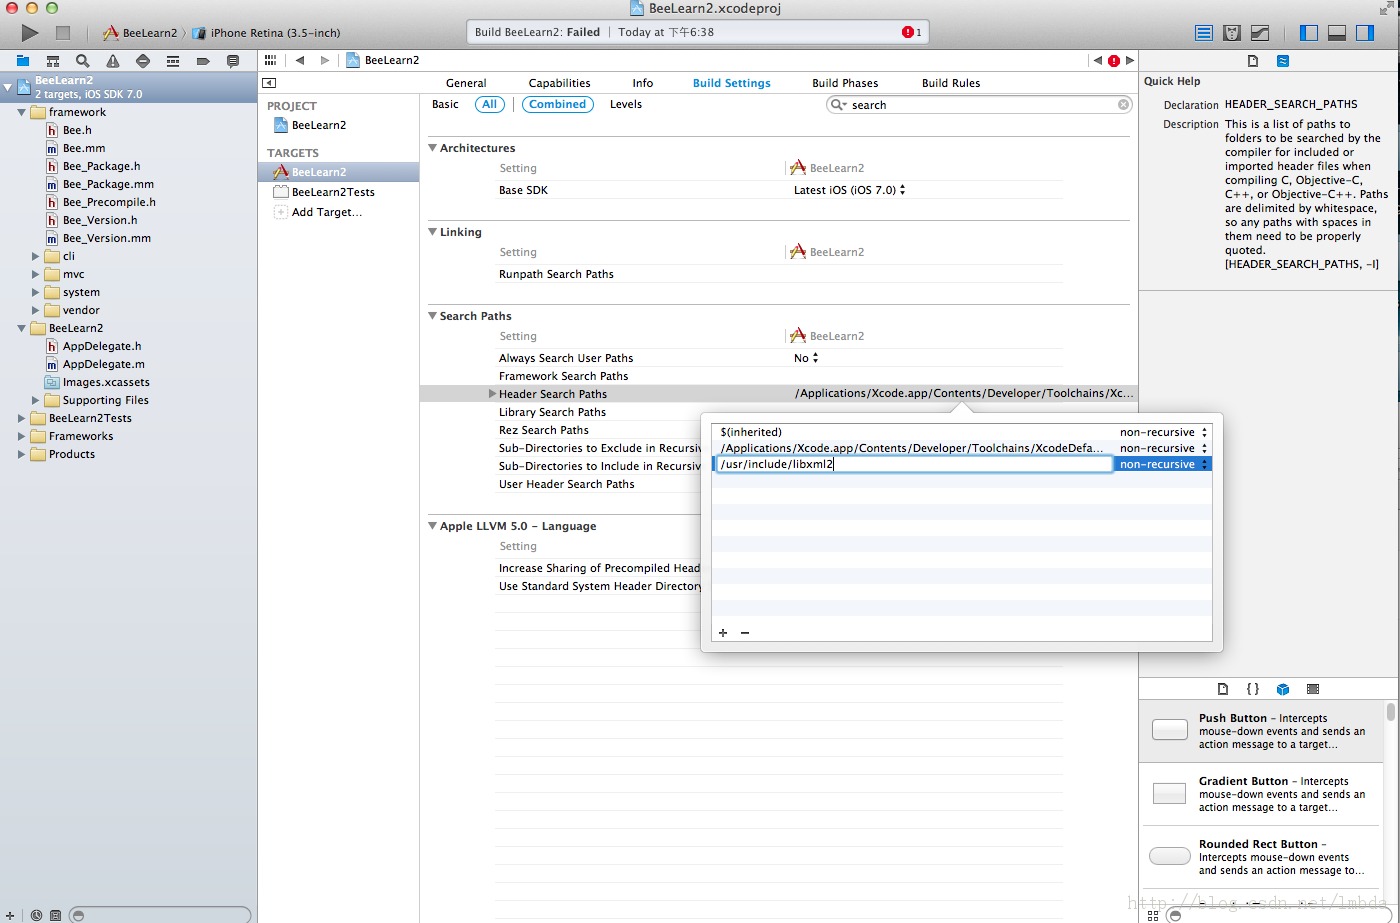1400x923 pixels.
Task: Edit the /usr/include/libxml2 path field
Action: coord(913,464)
